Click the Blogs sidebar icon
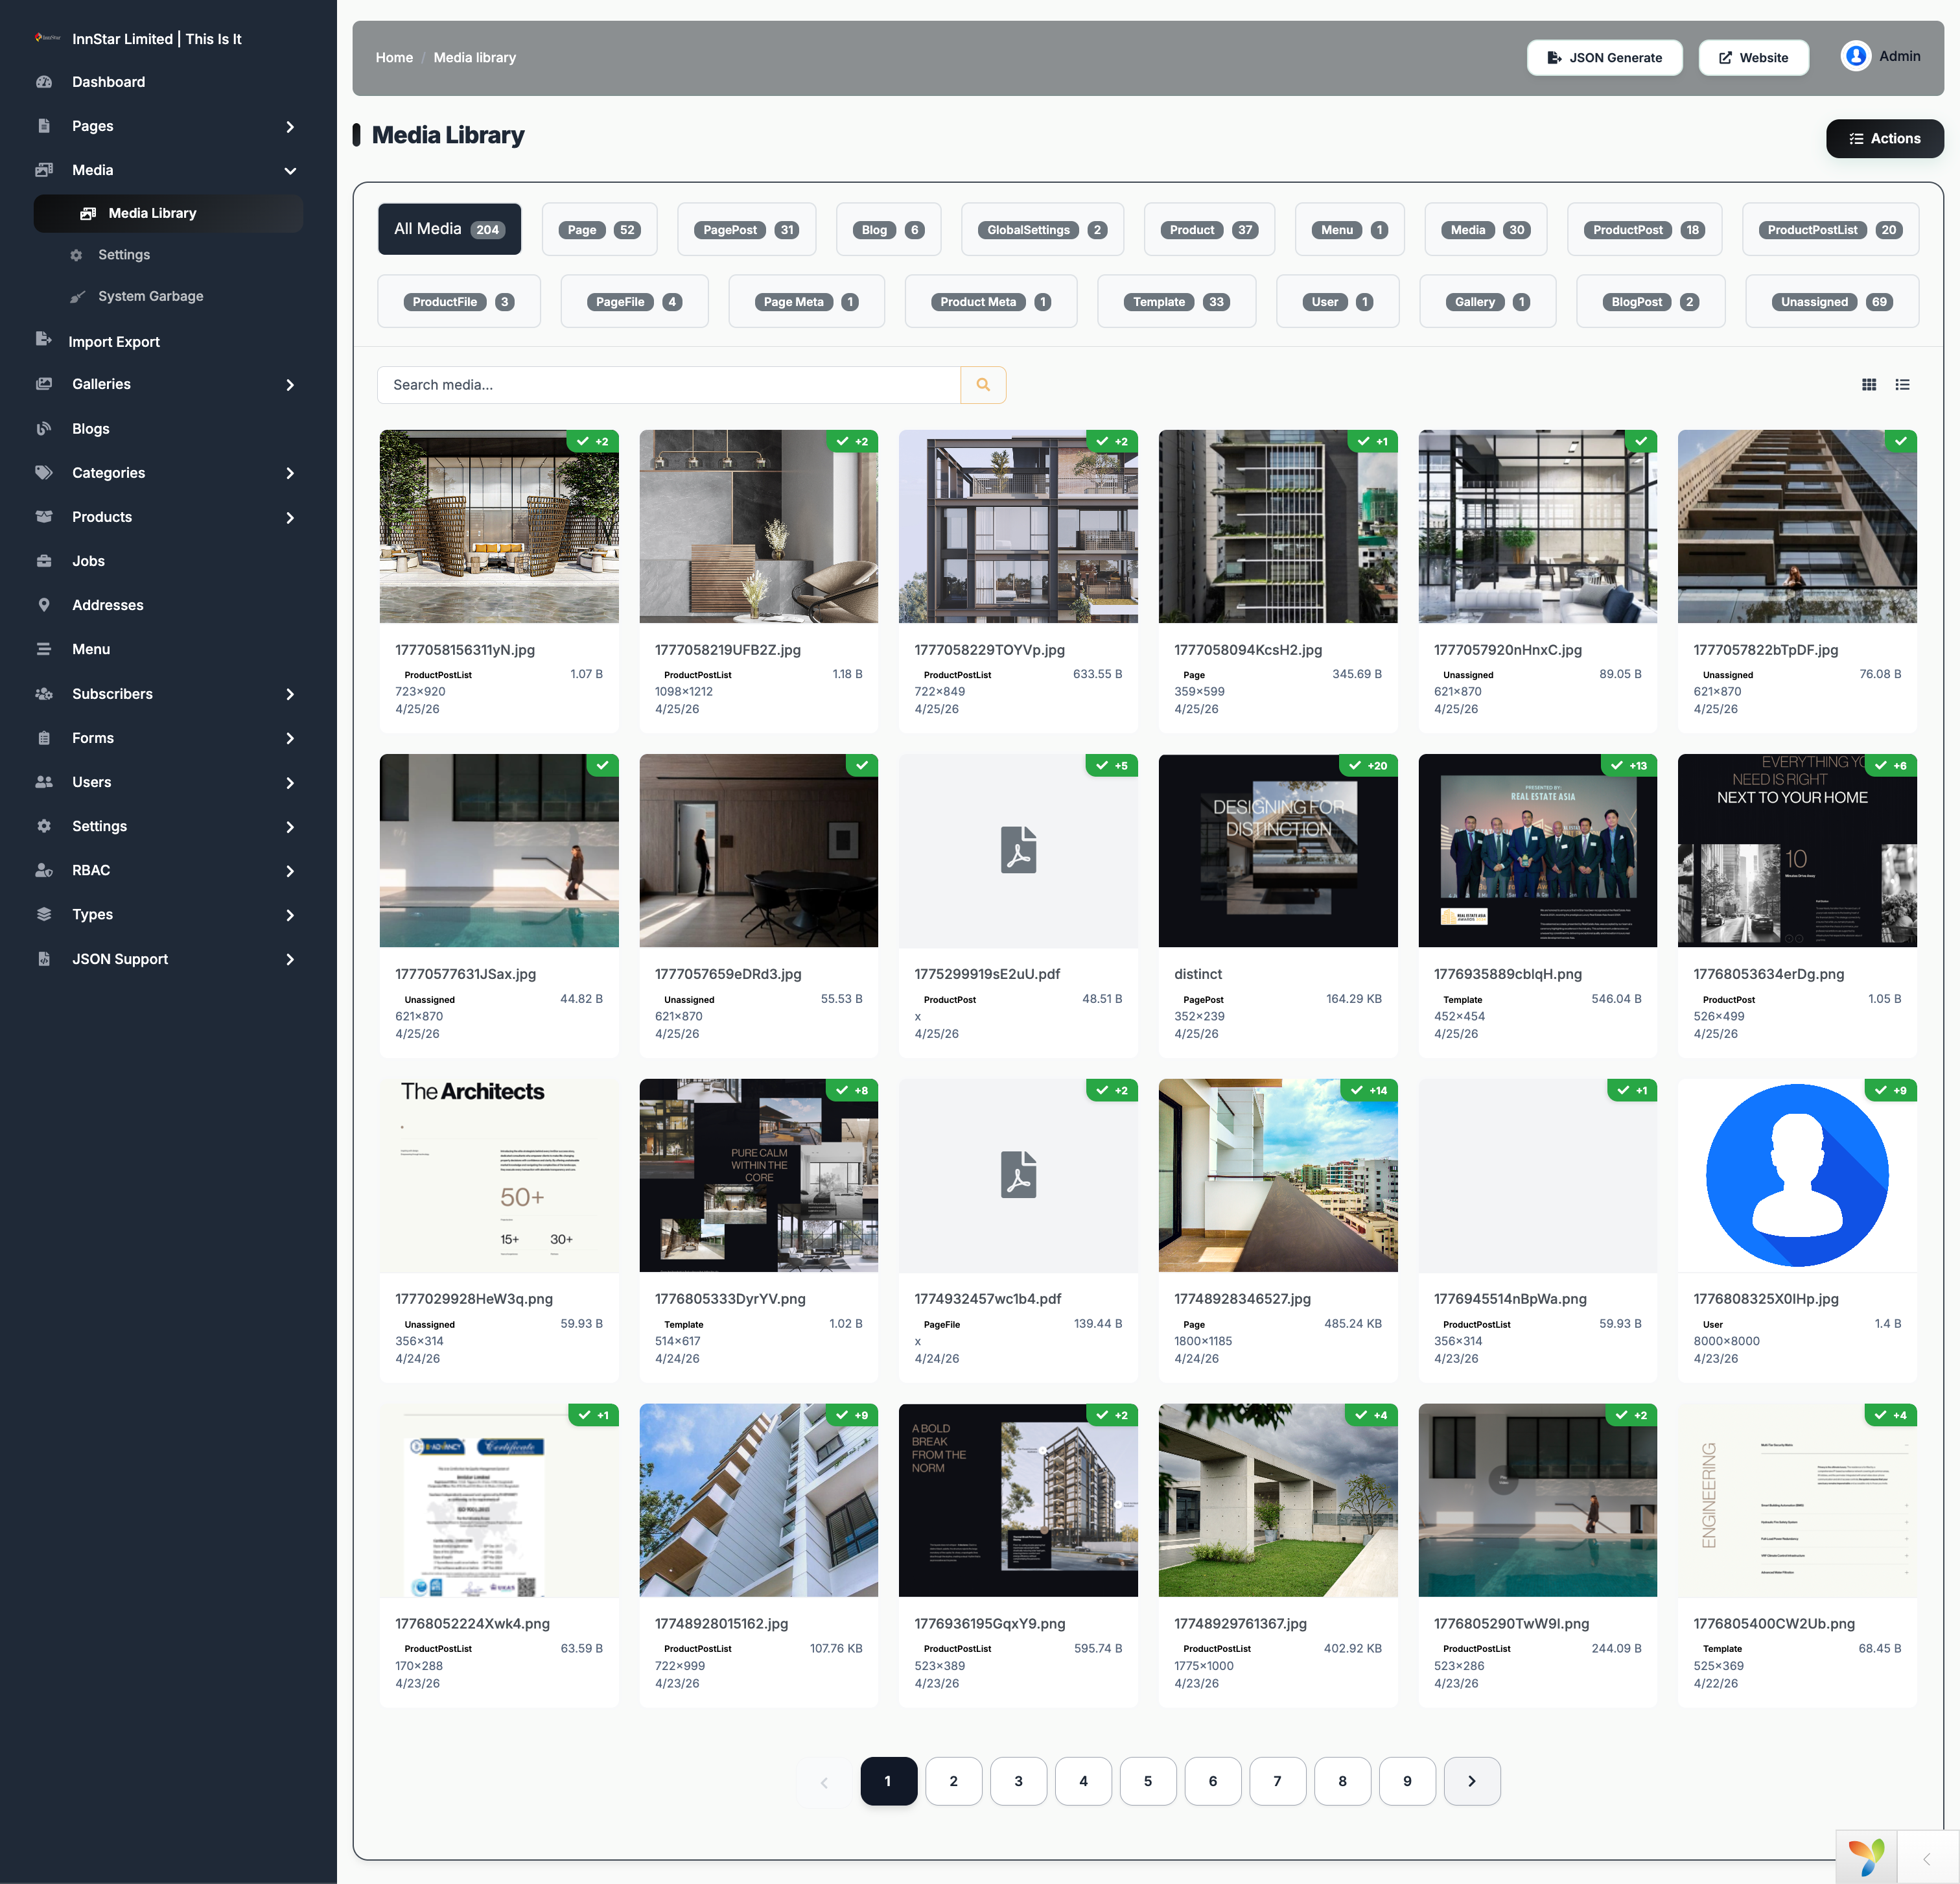 (x=44, y=429)
